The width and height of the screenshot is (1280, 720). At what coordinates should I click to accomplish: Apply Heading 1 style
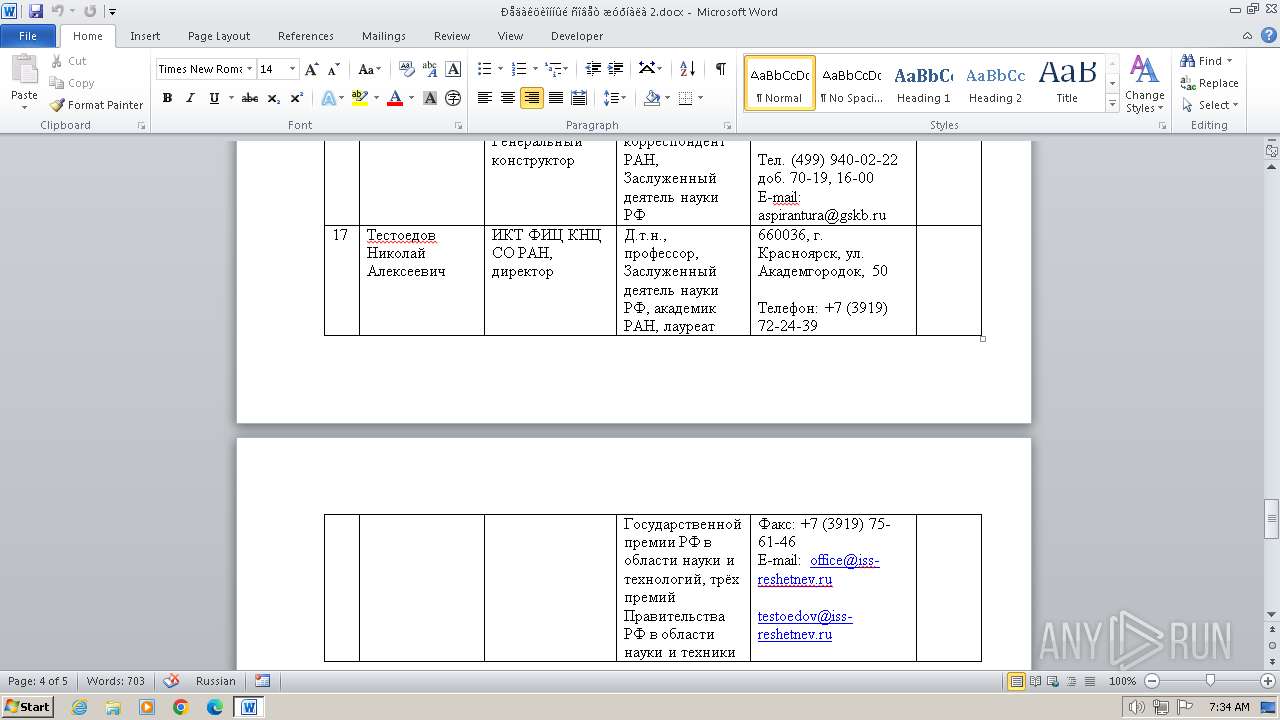tap(923, 83)
